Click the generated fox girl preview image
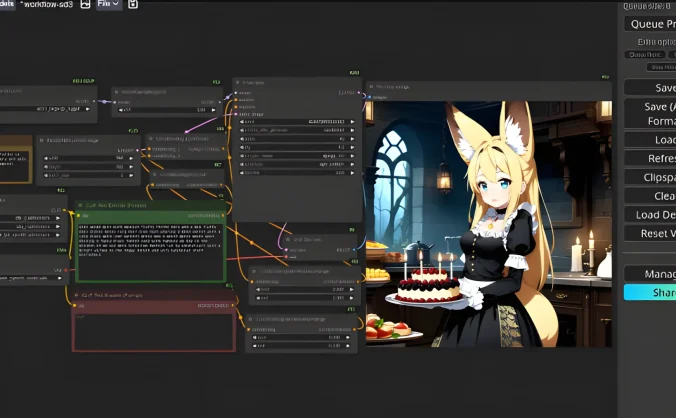The height and width of the screenshot is (418, 676). coord(488,224)
